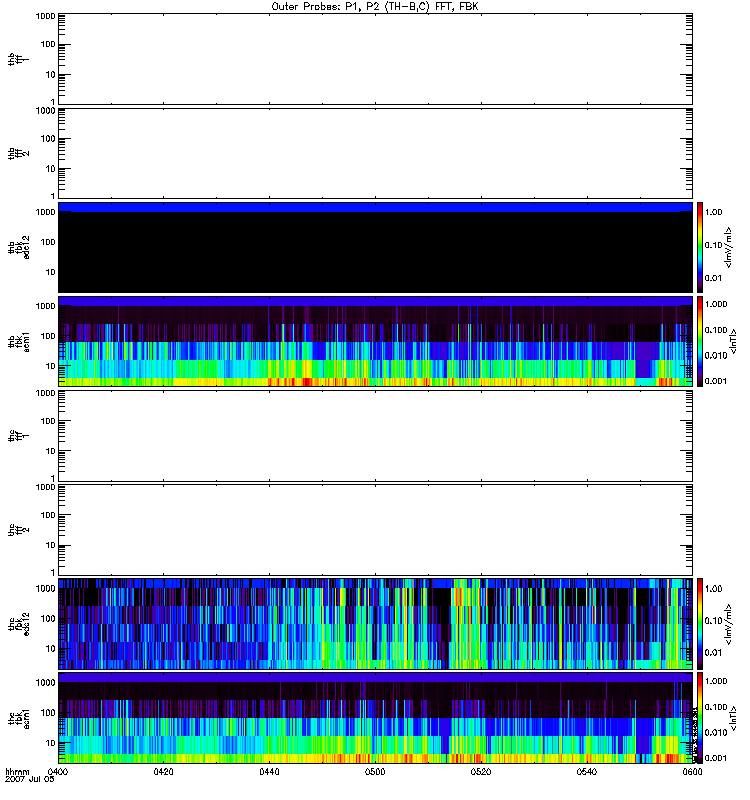Click '1.000' on the thb scm1 color bar
This screenshot has height=800, width=750.
716,304
